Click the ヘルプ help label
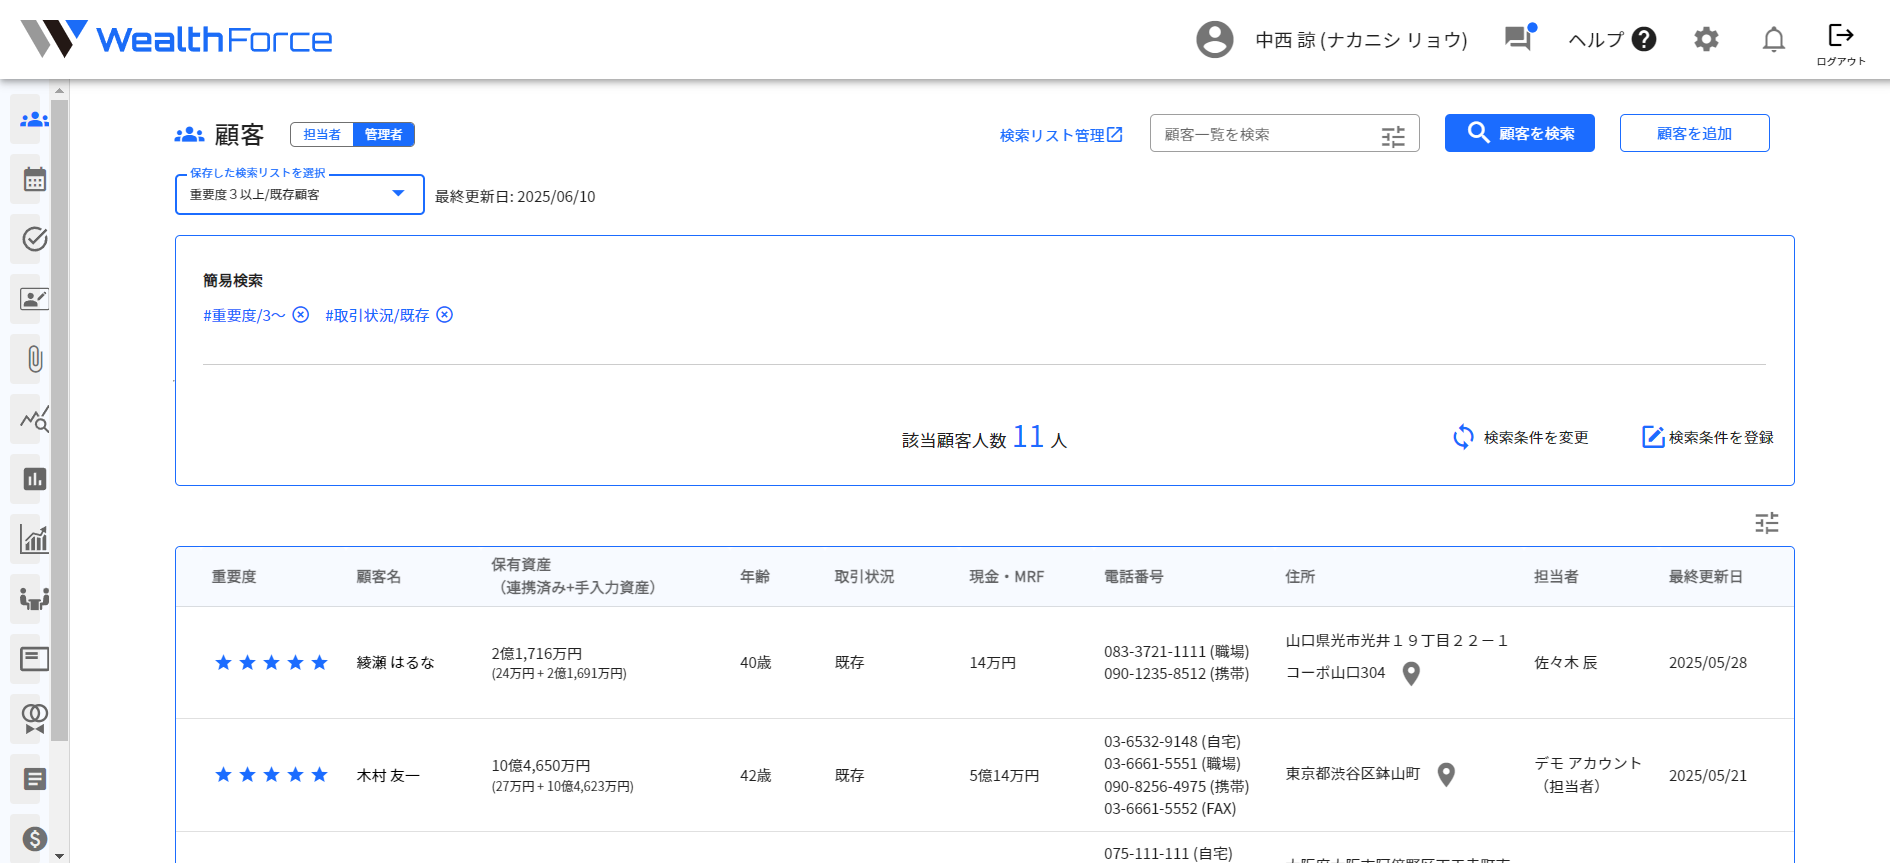Screen dimensions: 1890x863 pos(1596,39)
